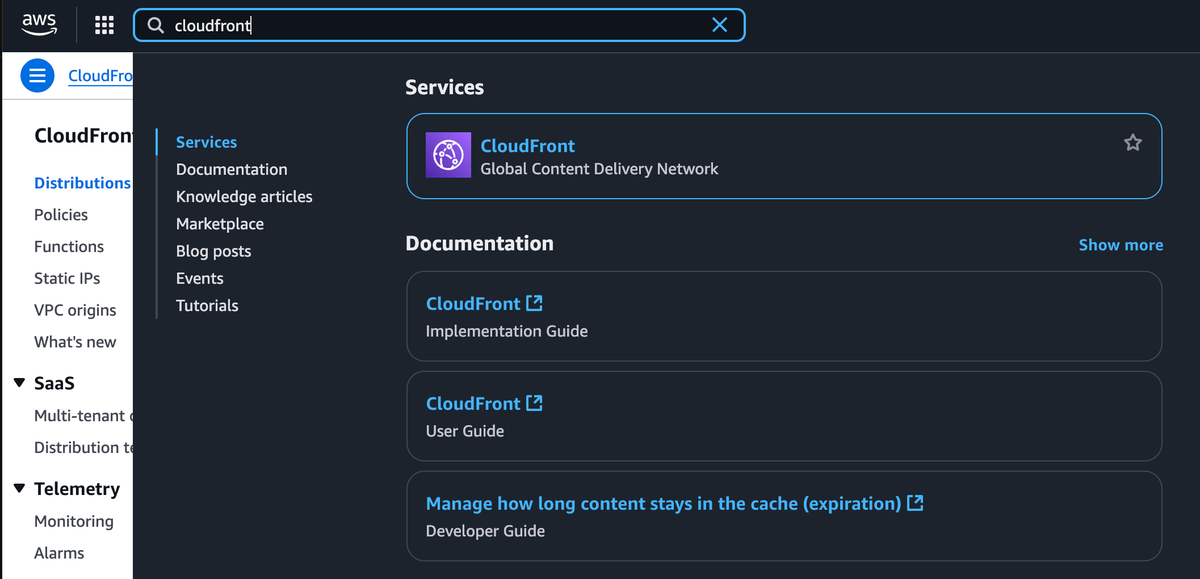Click external link icon beside Implementation Guide
This screenshot has width=1200, height=579.
[x=534, y=303]
